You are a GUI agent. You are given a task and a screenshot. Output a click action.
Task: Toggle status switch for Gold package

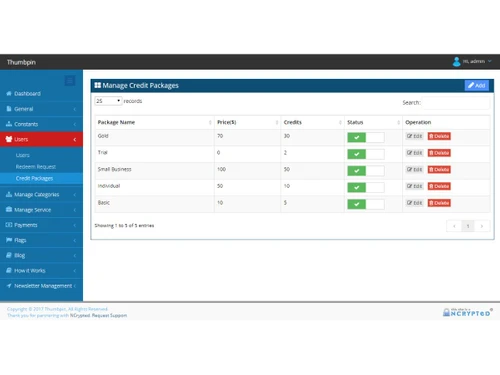pos(366,137)
